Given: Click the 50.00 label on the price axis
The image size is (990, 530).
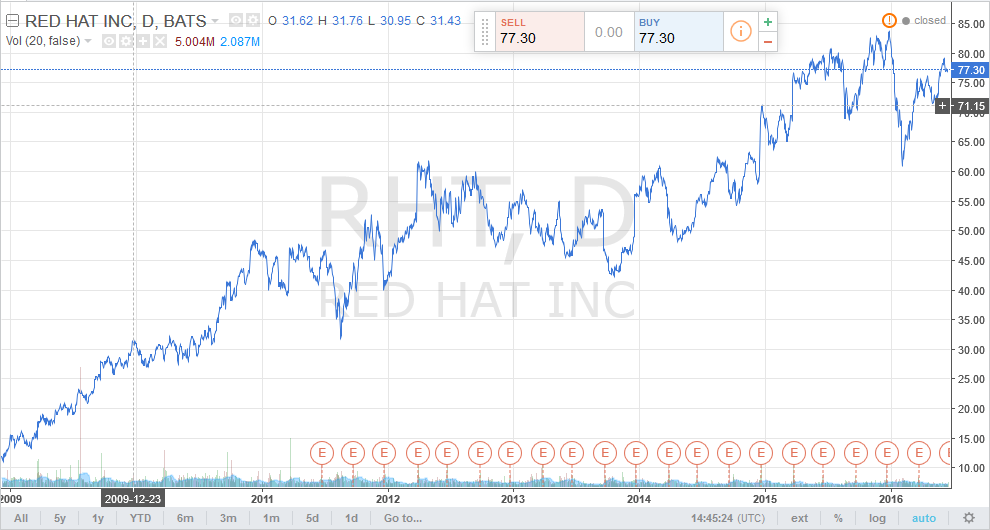Looking at the screenshot, I should 971,231.
